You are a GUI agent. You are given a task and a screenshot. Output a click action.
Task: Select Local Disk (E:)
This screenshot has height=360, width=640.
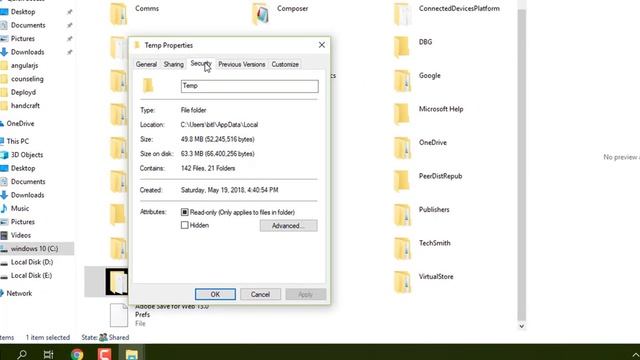tap(31, 276)
